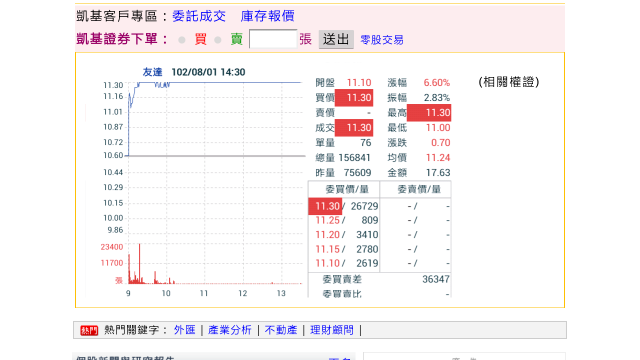640x360 pixels.
Task: Open the 外匯 keyword link
Action: [x=184, y=330]
